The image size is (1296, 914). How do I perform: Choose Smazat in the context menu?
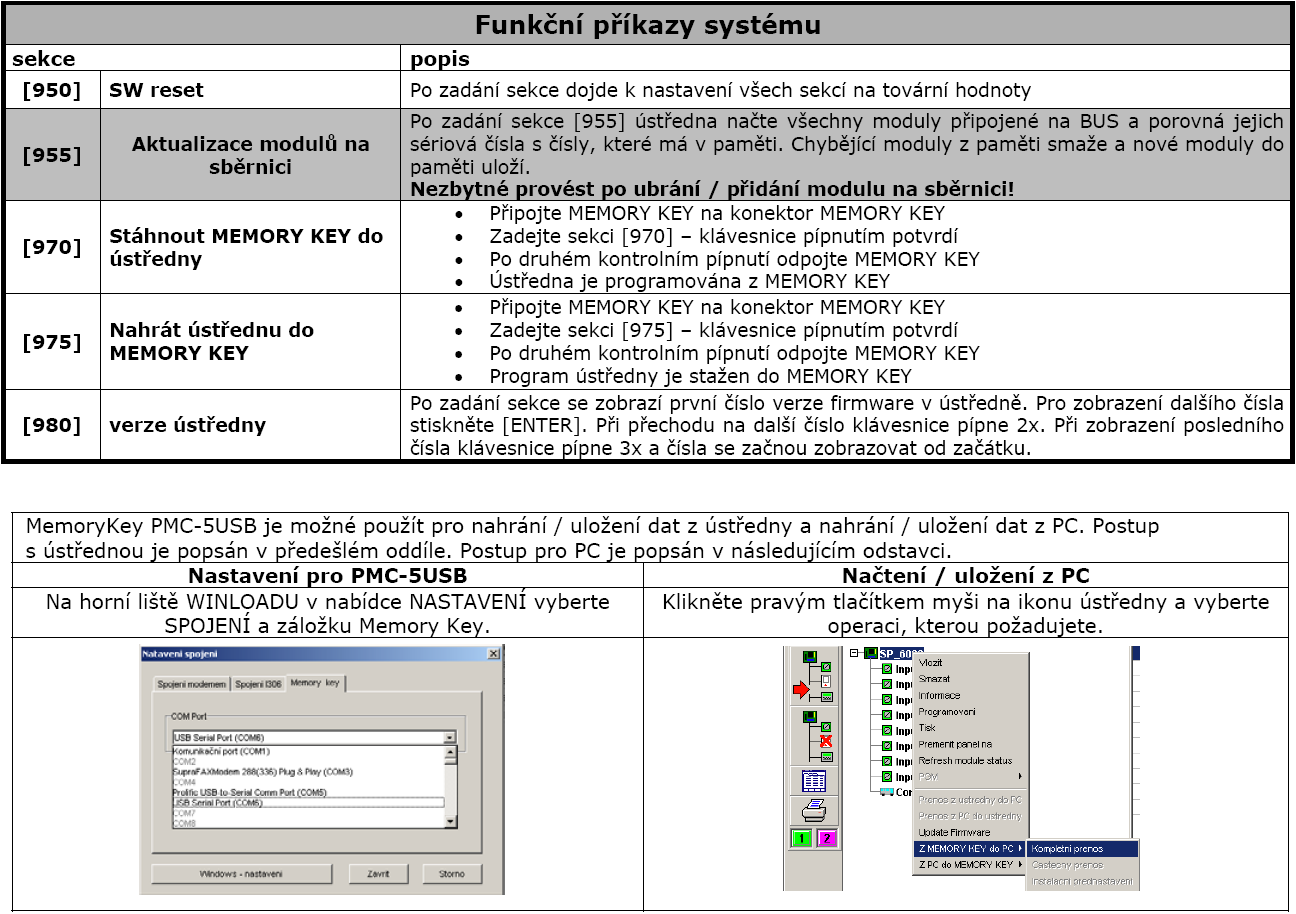(970, 679)
